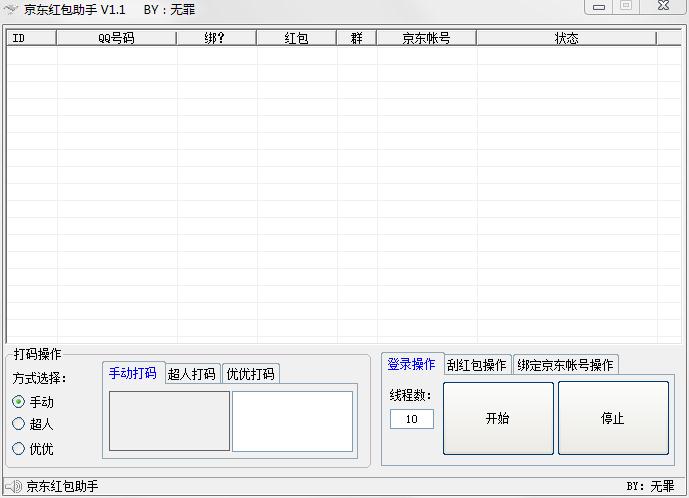Open the 登录操作 tab
Viewport: 689px width, 498px height.
coord(411,364)
